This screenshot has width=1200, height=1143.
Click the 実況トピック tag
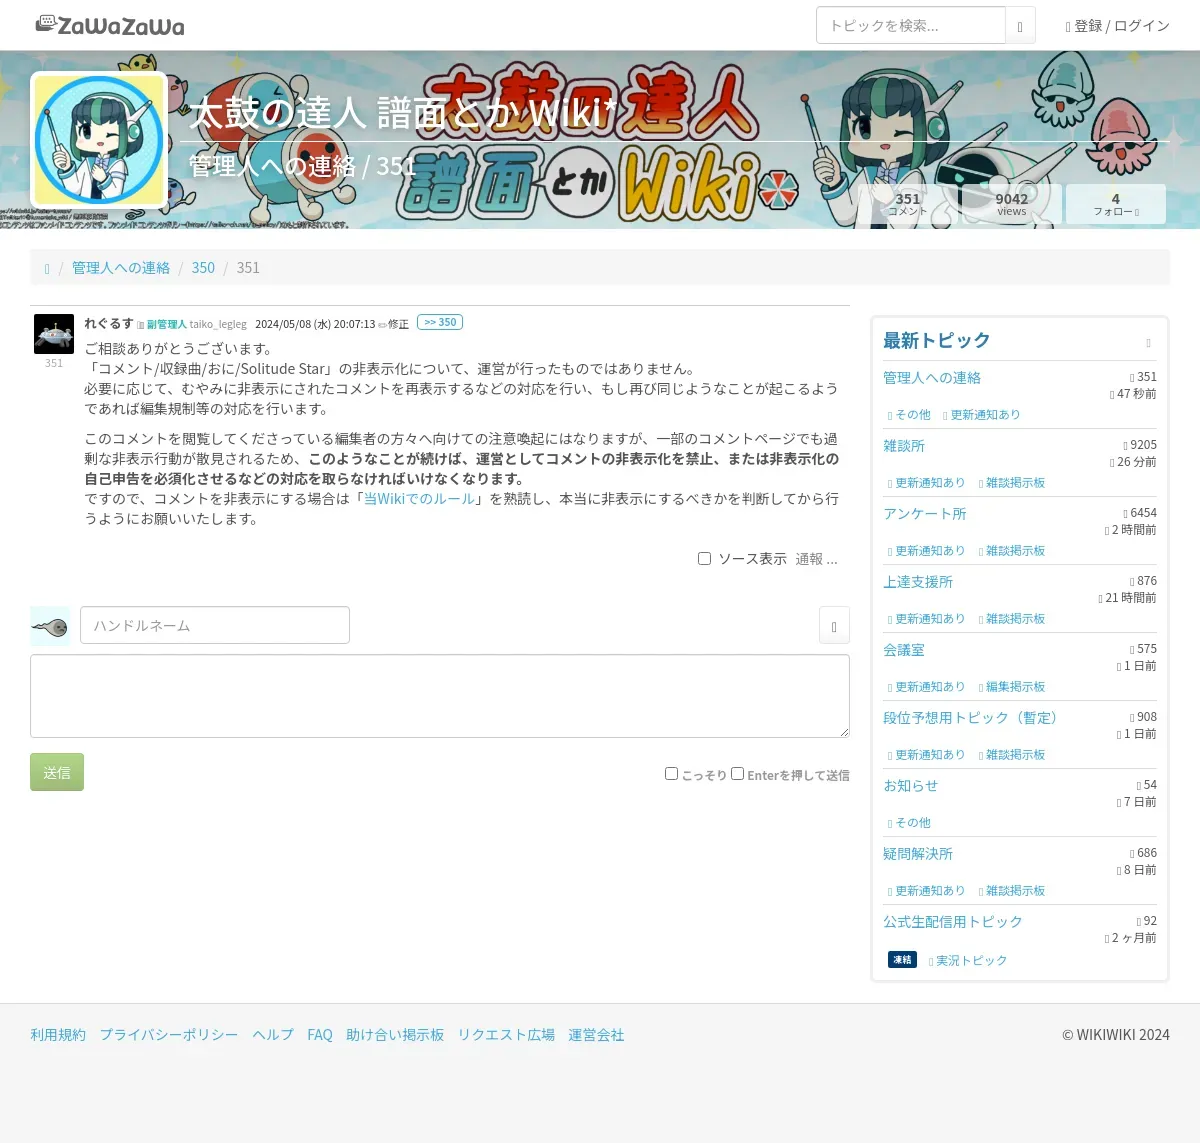[x=967, y=961]
